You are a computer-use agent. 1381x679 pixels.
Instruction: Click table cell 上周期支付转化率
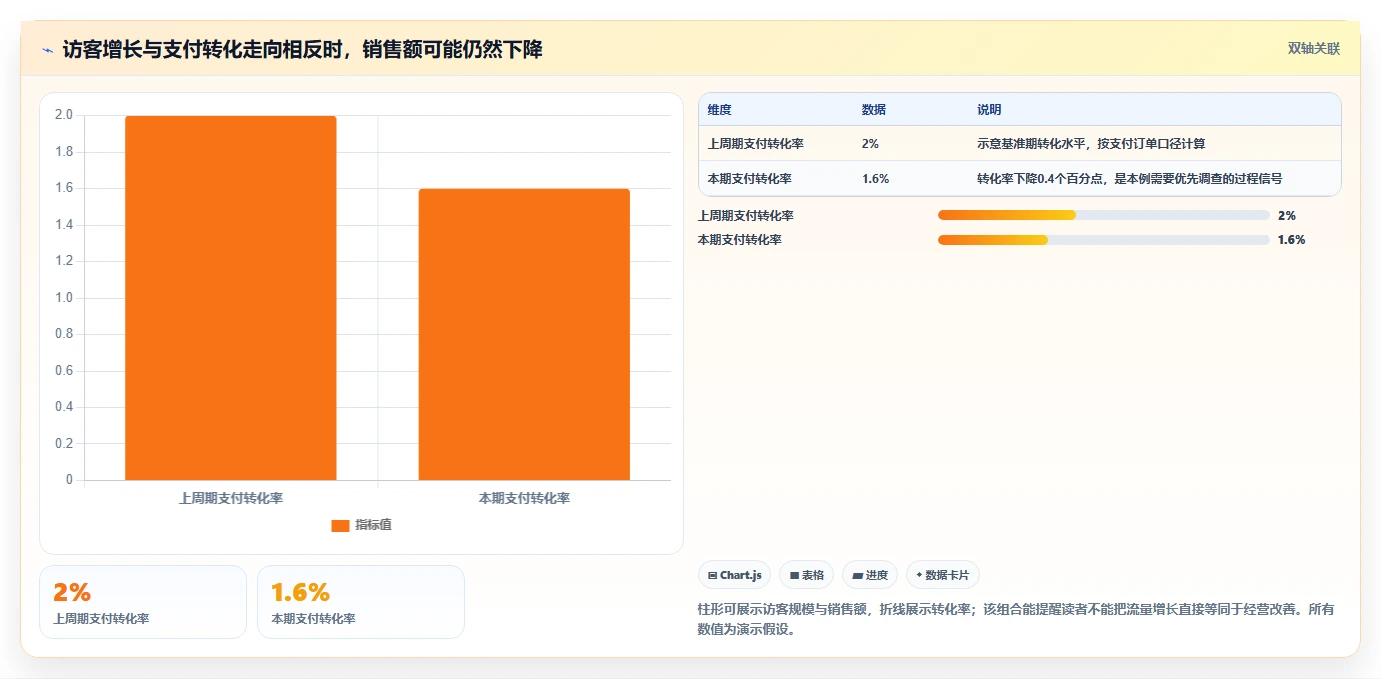coord(755,144)
